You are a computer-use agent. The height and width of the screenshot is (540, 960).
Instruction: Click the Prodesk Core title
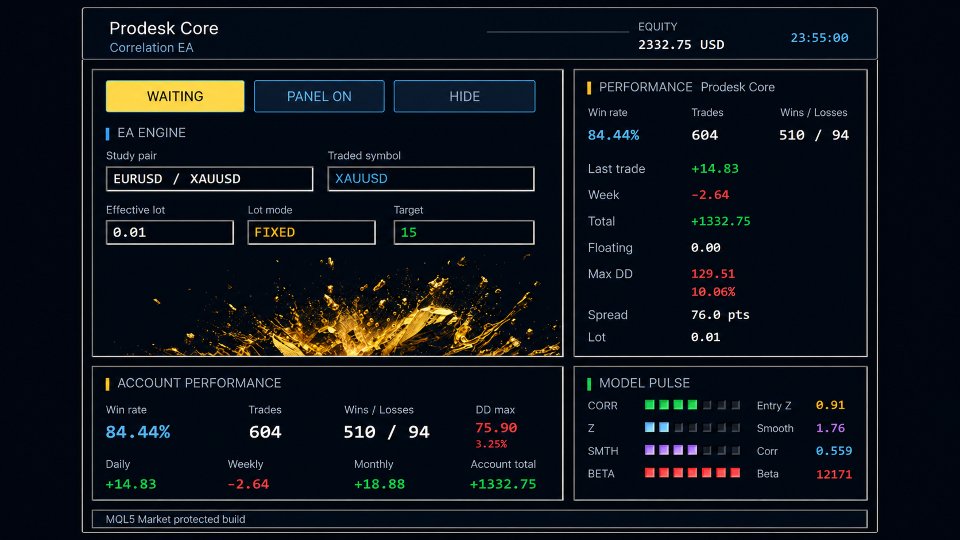[164, 28]
